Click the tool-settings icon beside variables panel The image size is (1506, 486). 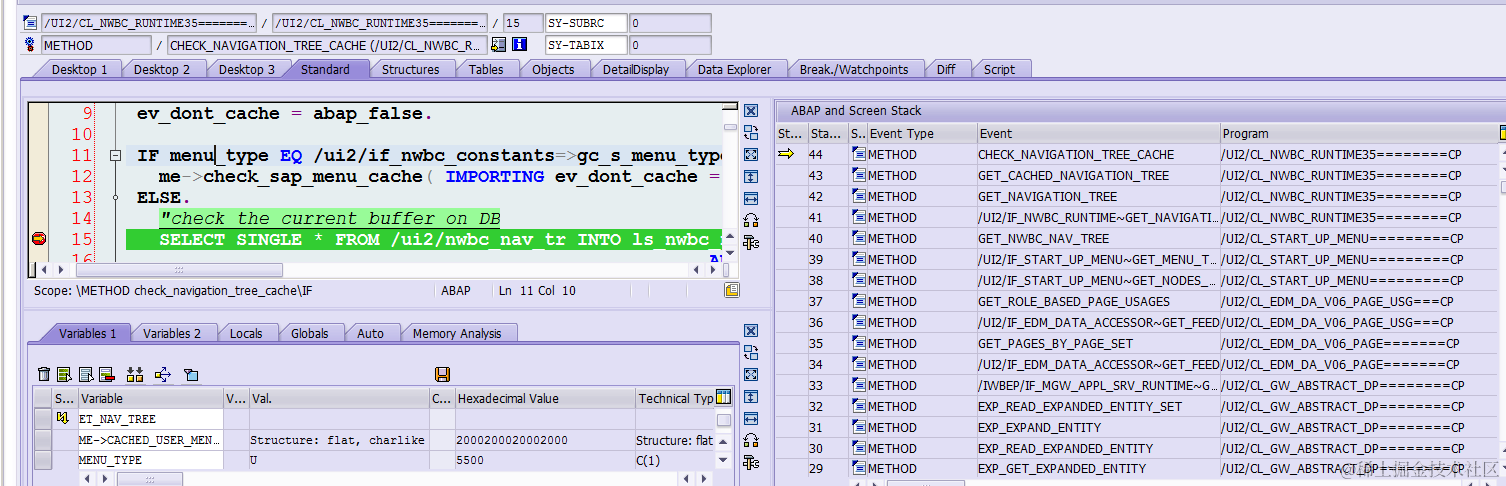tap(751, 462)
